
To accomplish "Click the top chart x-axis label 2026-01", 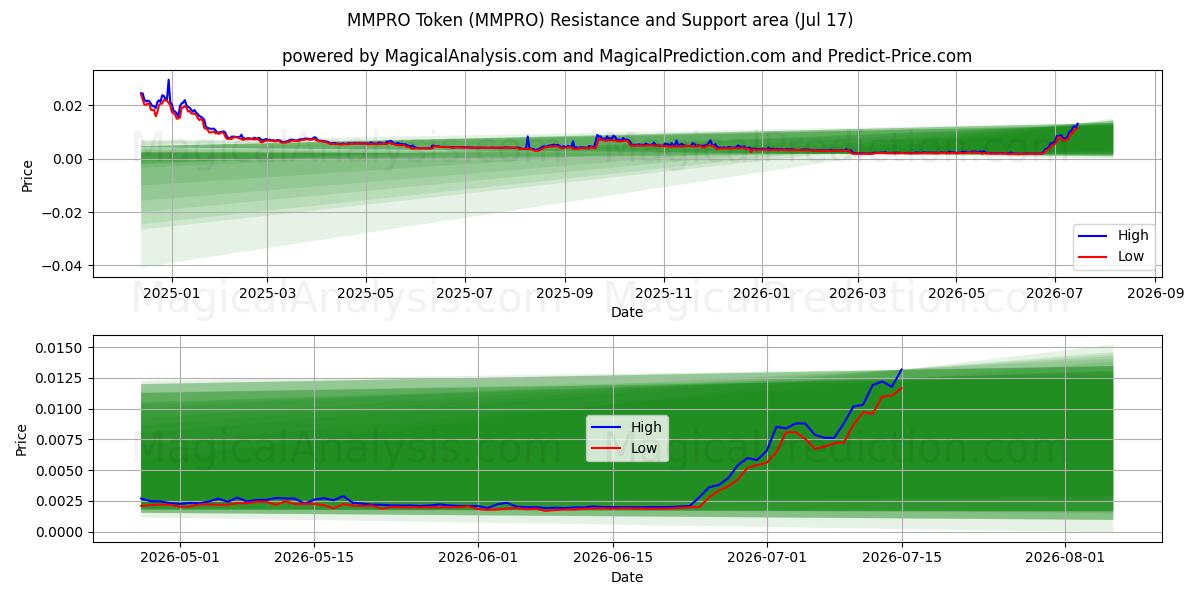I will (761, 294).
